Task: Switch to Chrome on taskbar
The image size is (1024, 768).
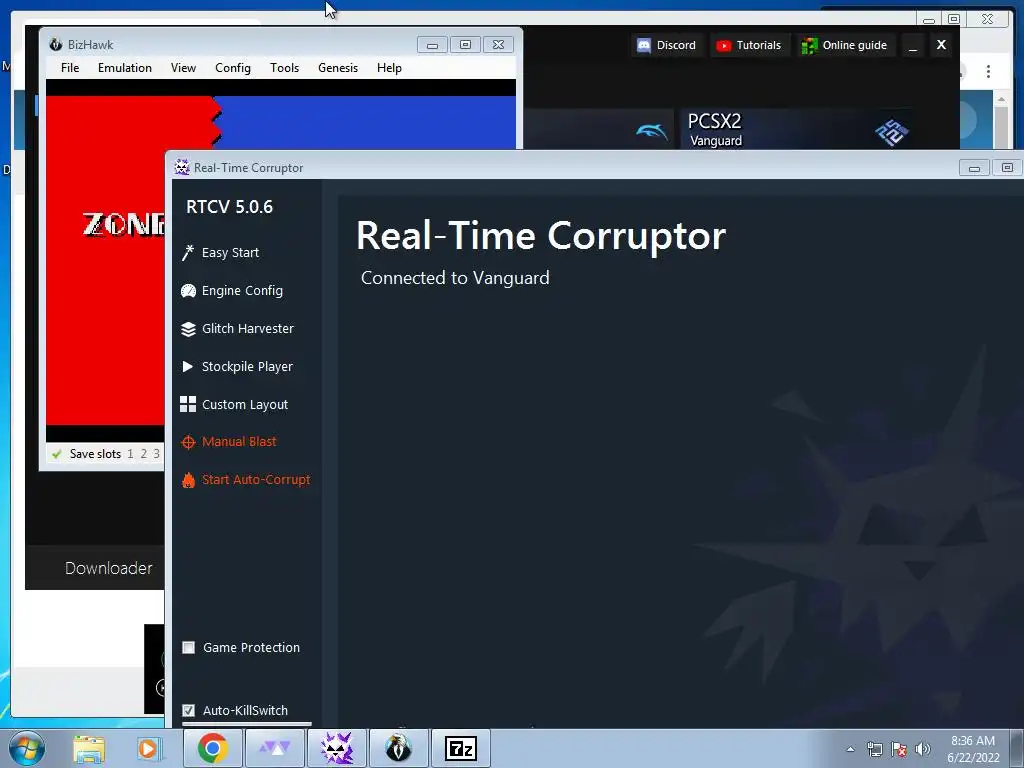Action: 212,748
